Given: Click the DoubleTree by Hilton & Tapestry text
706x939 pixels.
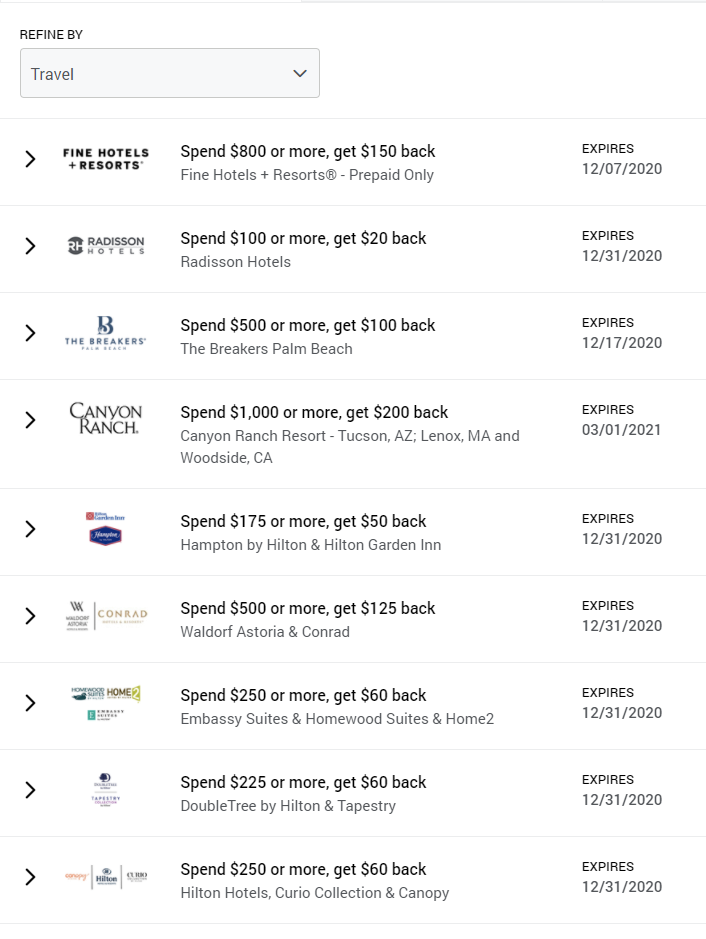Looking at the screenshot, I should point(288,806).
